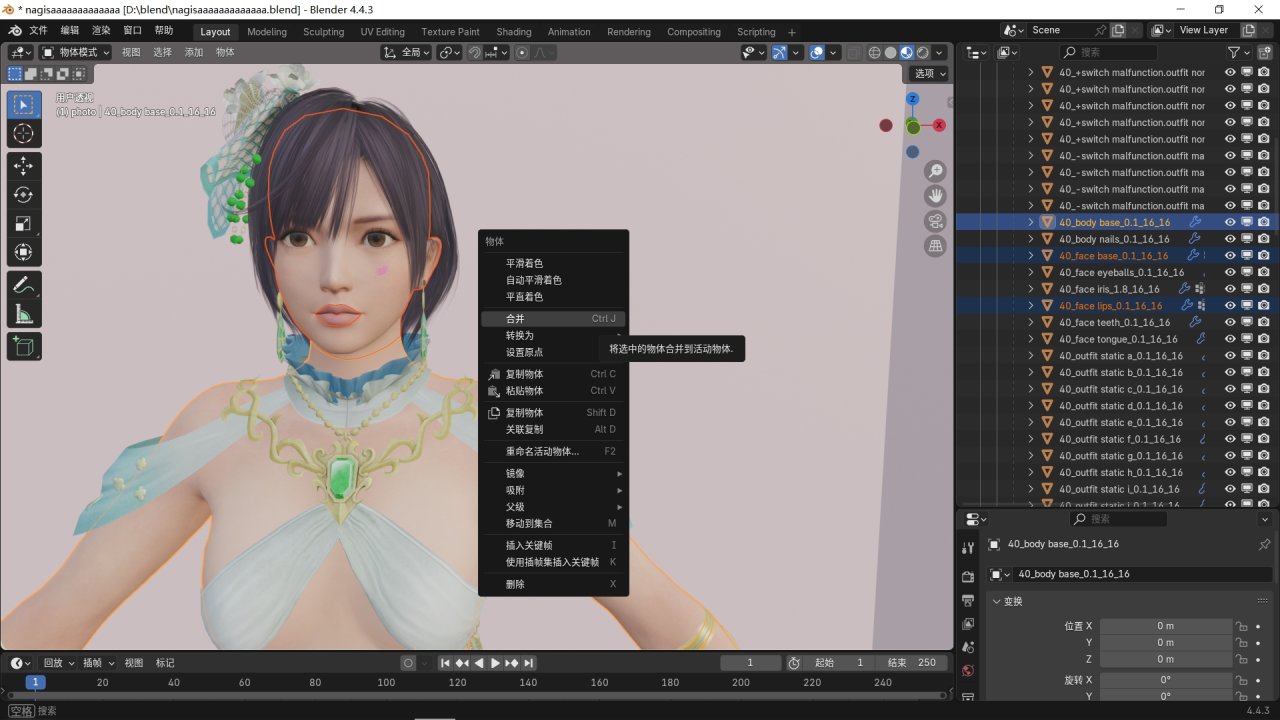Toggle viewport snapping magnet

point(475,52)
